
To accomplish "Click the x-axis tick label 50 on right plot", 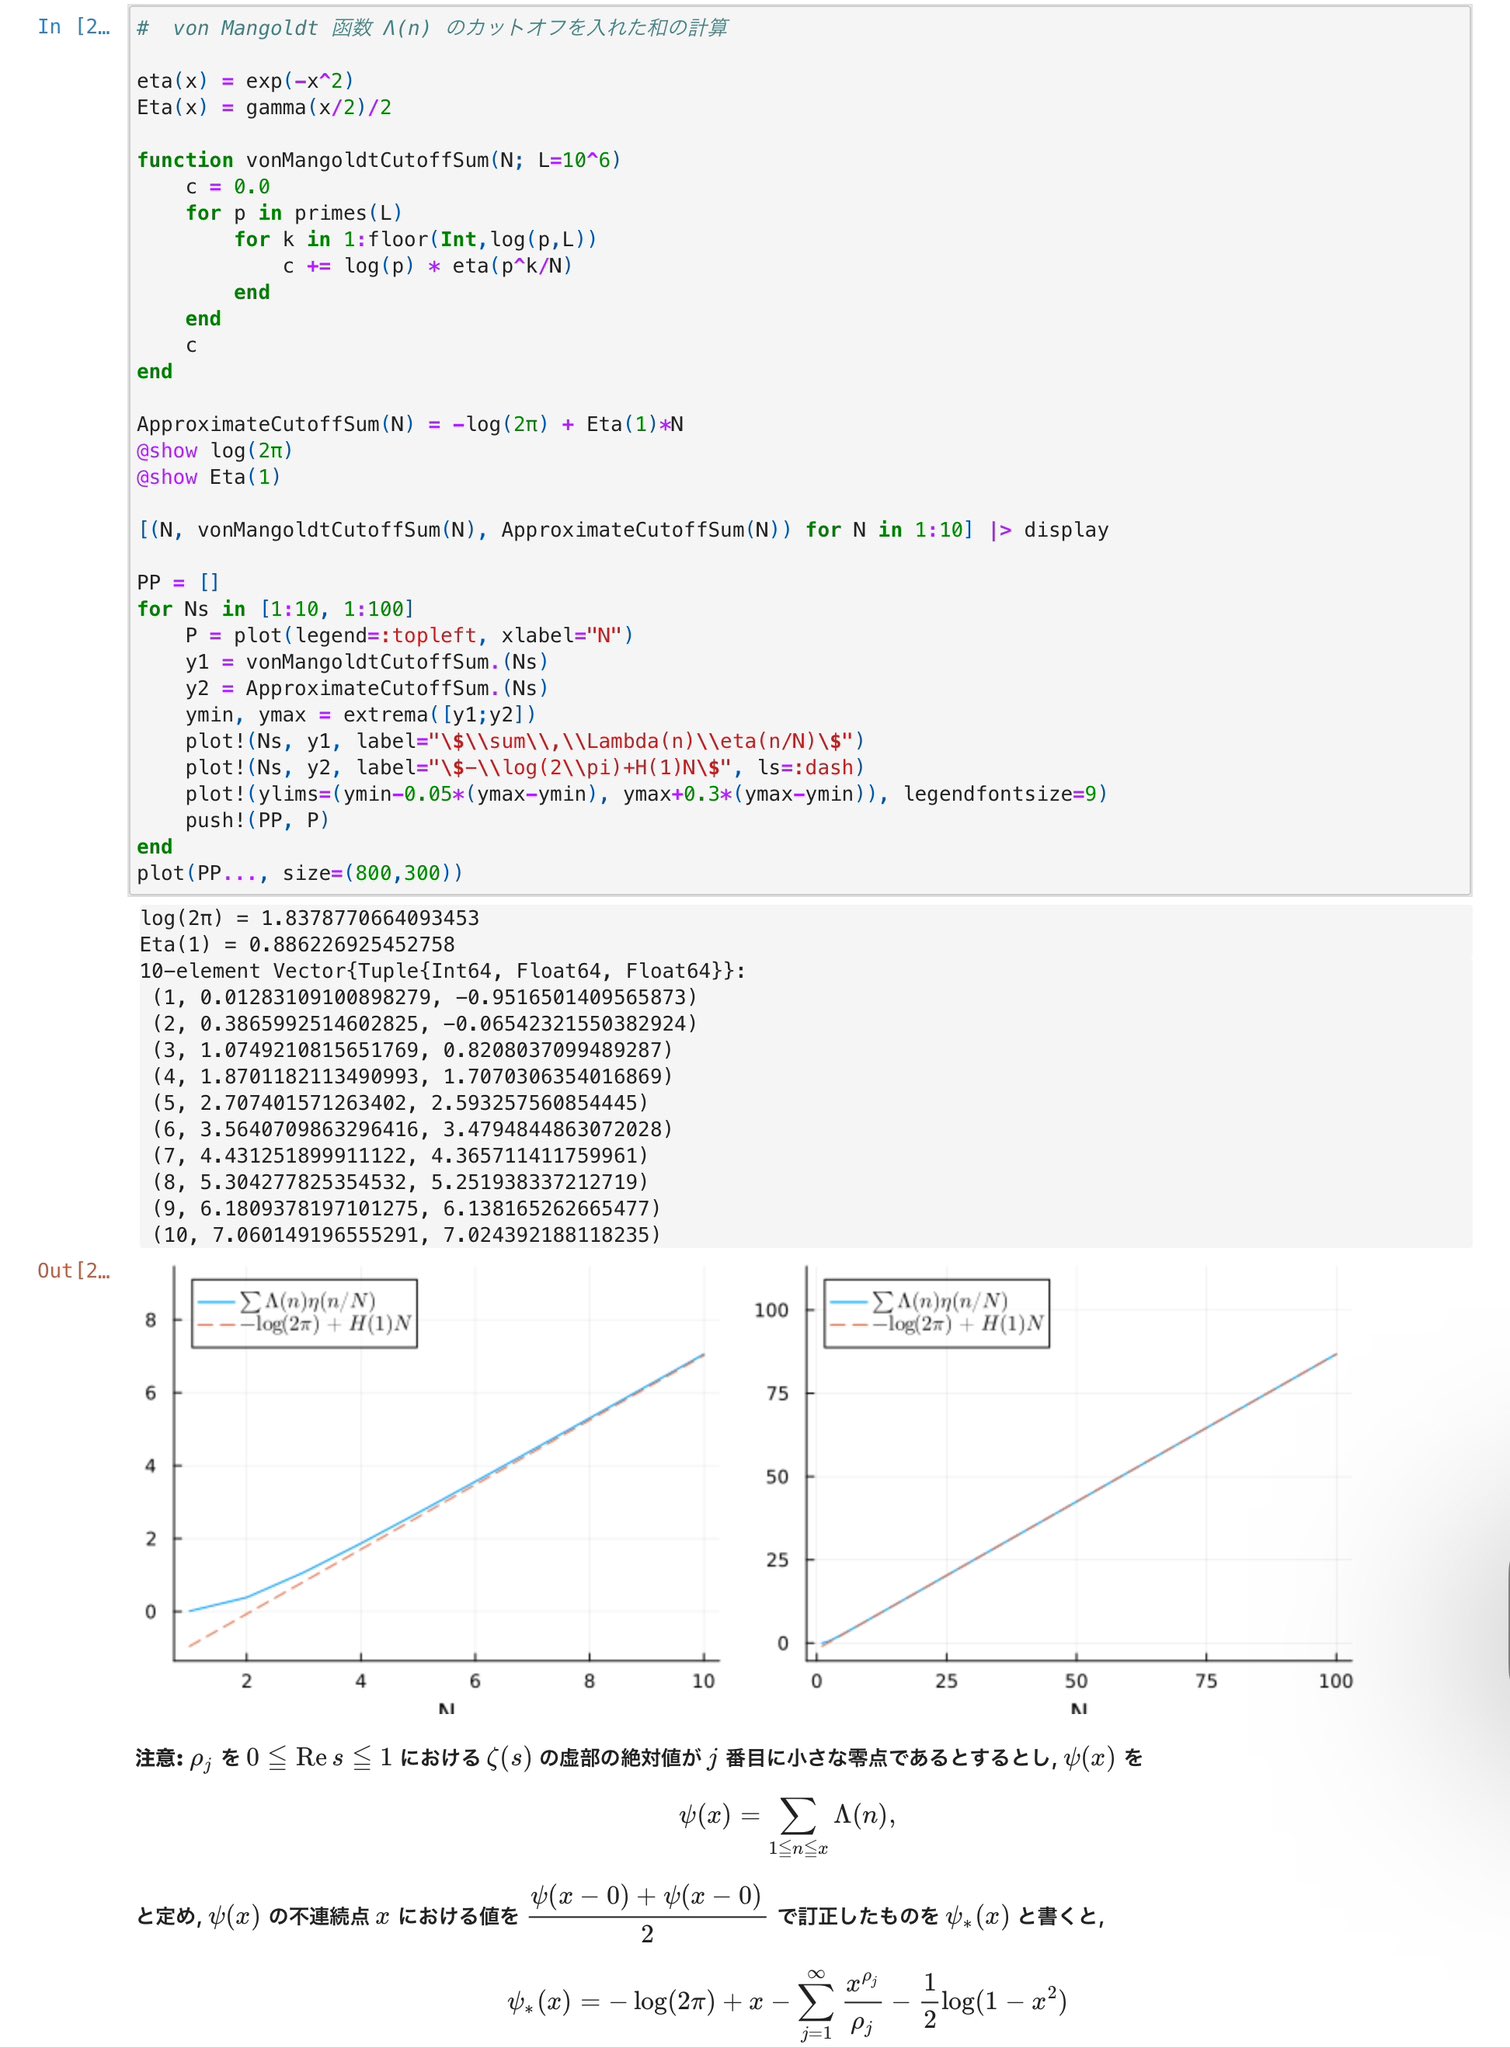I will coord(1076,1681).
